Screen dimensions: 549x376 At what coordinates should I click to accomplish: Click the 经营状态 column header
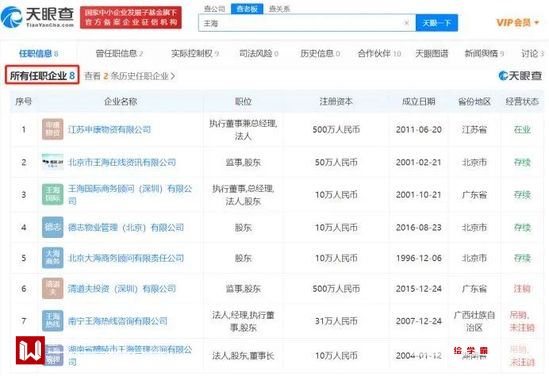coord(522,102)
